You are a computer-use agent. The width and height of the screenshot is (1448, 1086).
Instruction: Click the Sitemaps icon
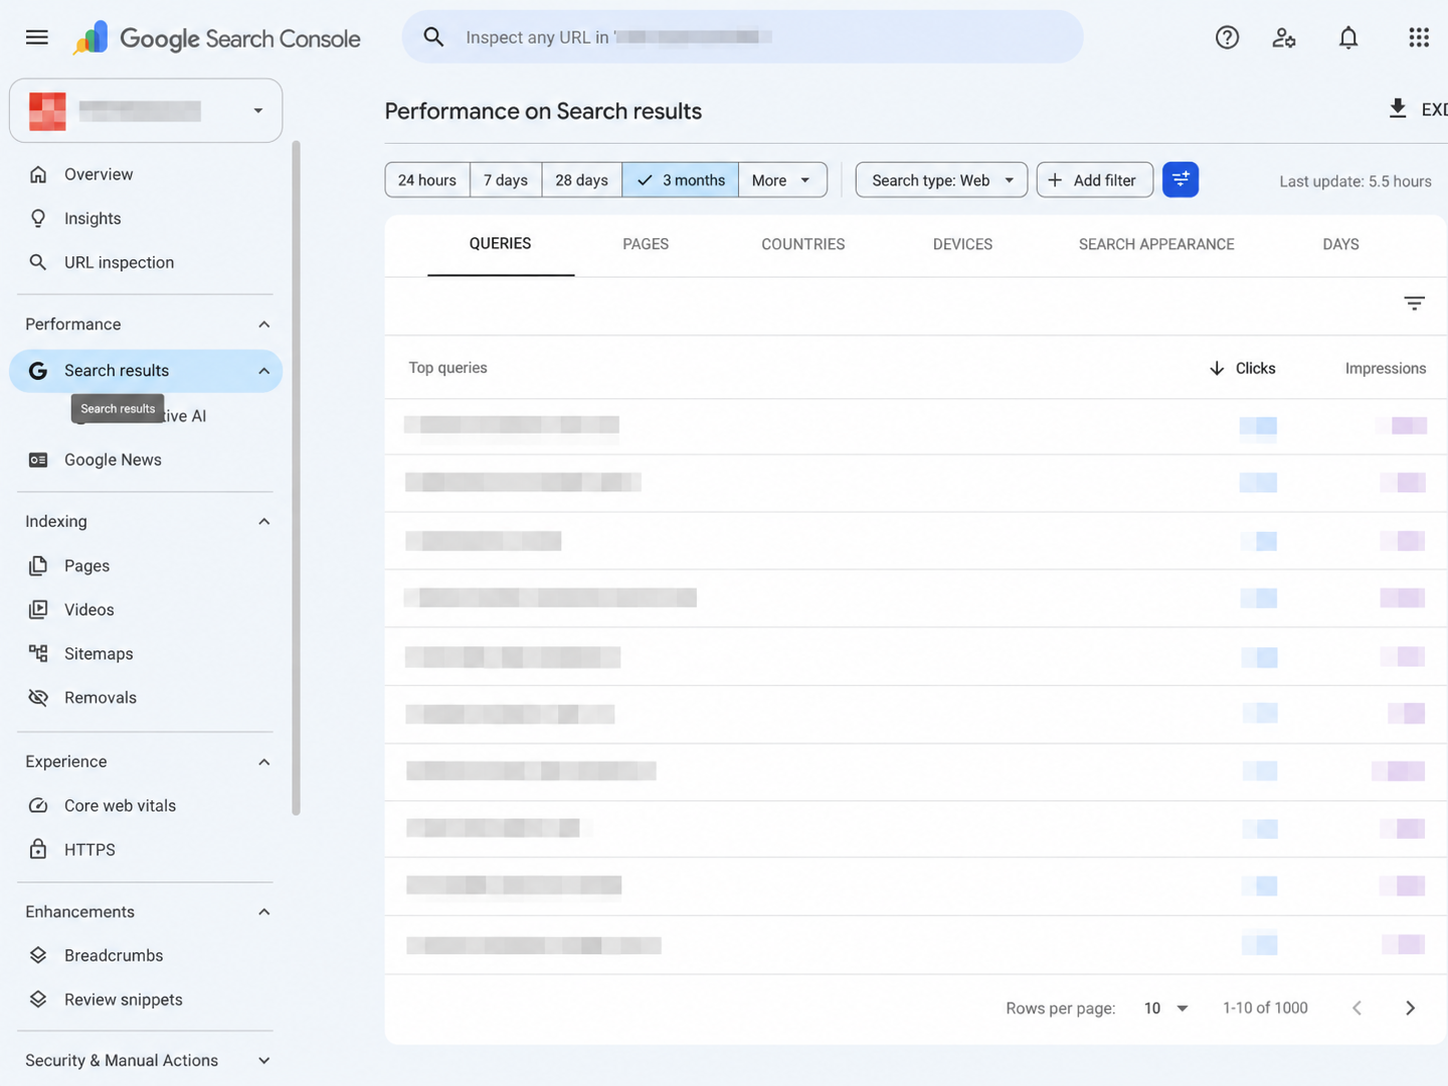point(38,654)
